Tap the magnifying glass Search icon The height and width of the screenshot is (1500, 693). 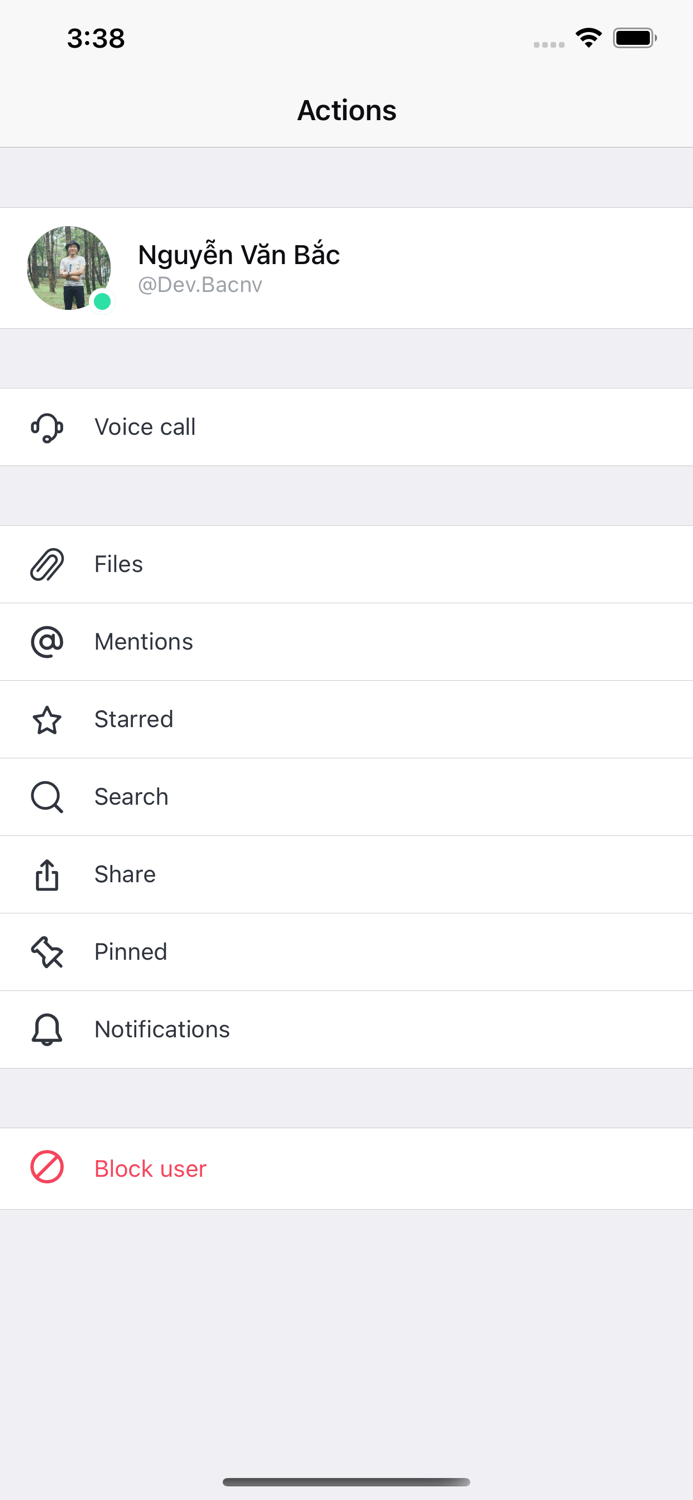[x=47, y=797]
